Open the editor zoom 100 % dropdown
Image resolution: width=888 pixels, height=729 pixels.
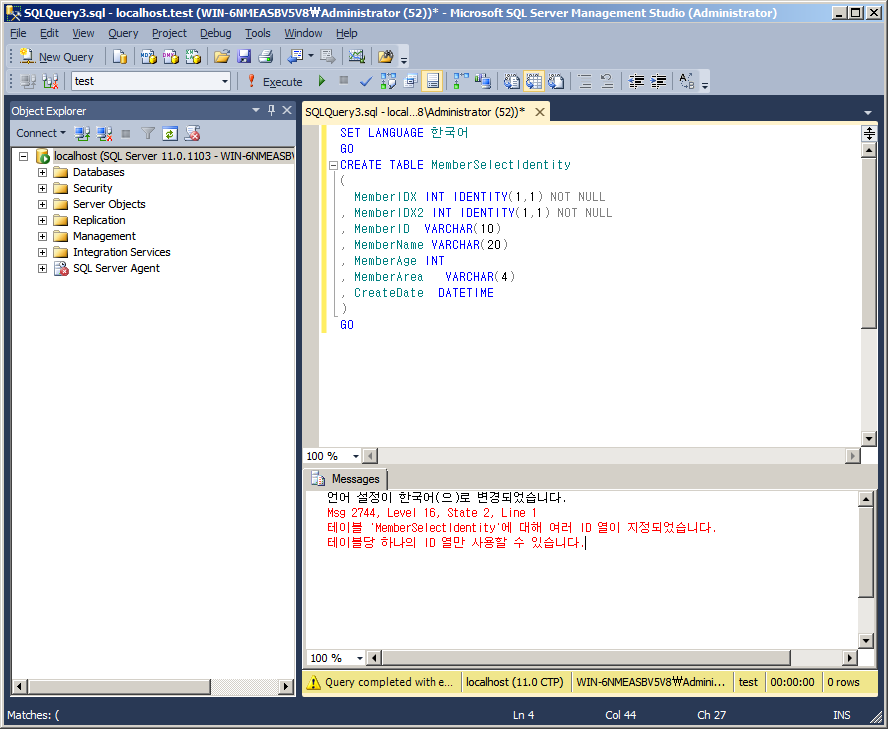[356, 456]
